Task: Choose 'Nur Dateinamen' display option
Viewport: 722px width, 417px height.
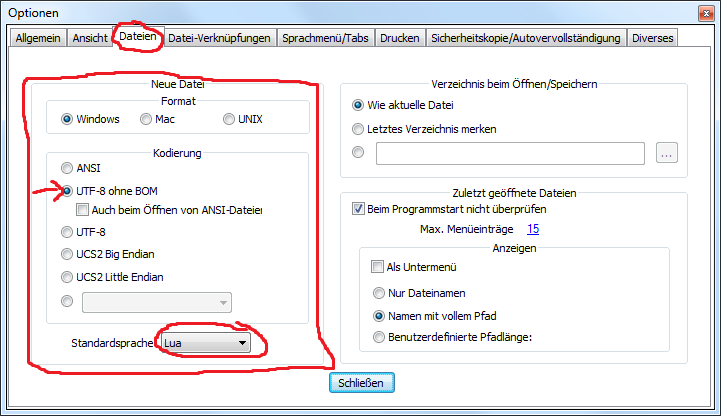Action: tap(379, 293)
